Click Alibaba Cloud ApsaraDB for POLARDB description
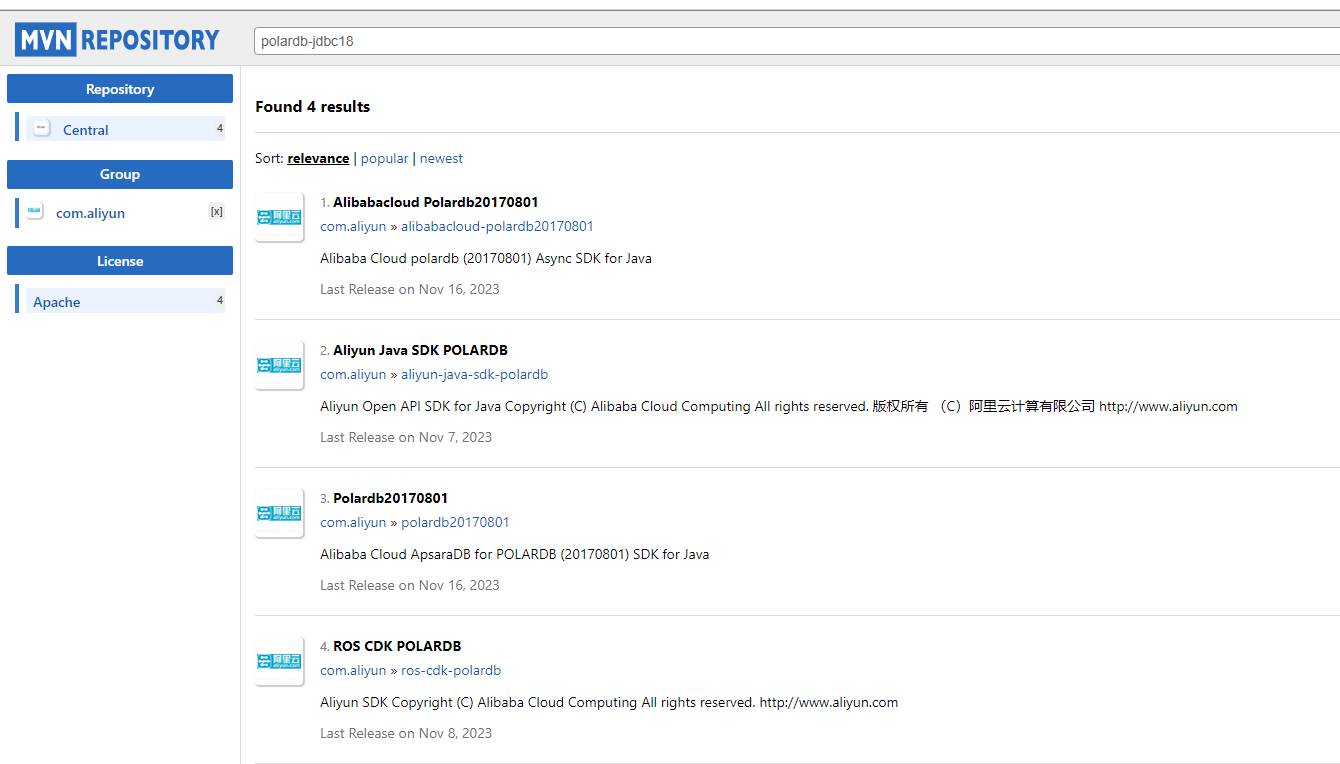 click(x=514, y=554)
